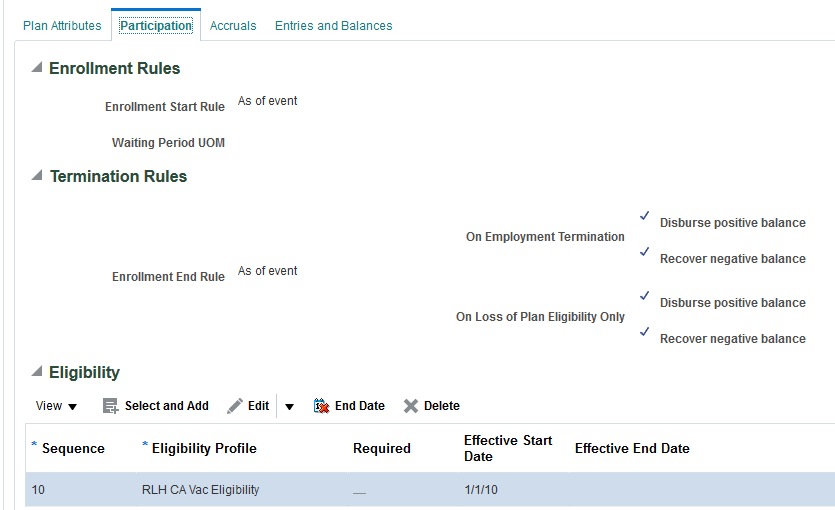
Task: Click the Sequence column header
Action: click(x=73, y=448)
